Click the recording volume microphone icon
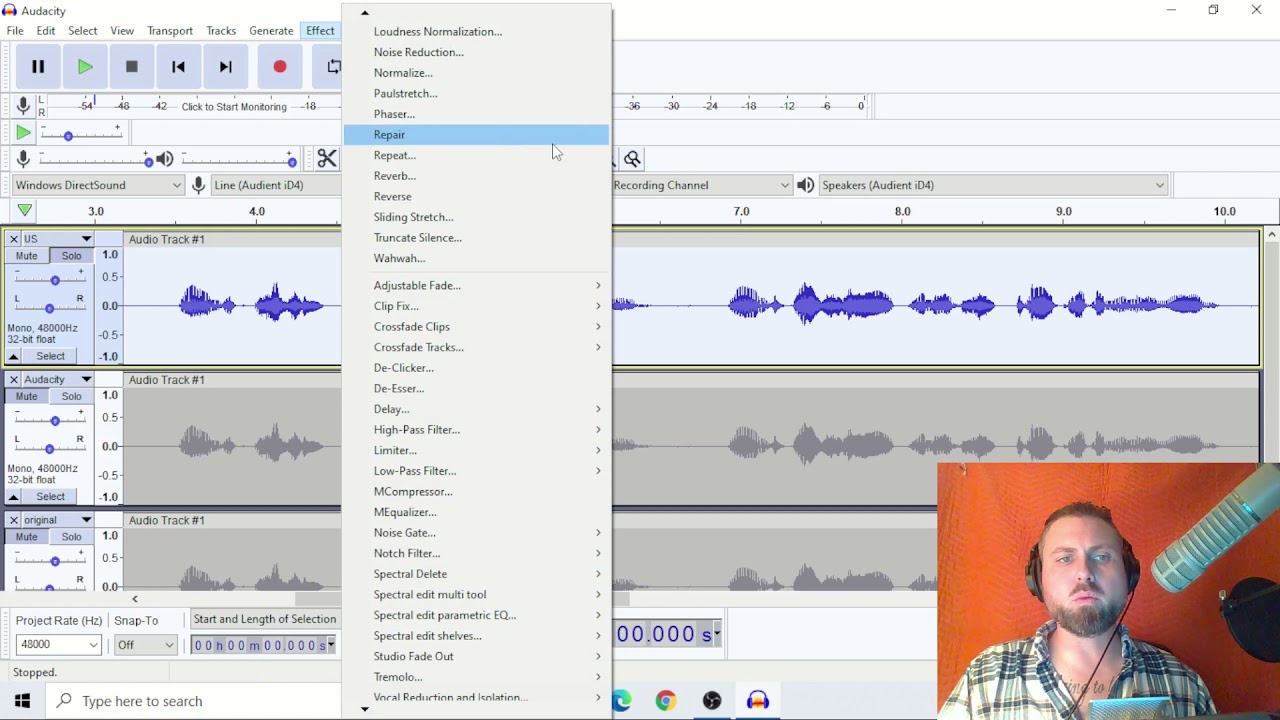The width and height of the screenshot is (1280, 720). [x=23, y=159]
